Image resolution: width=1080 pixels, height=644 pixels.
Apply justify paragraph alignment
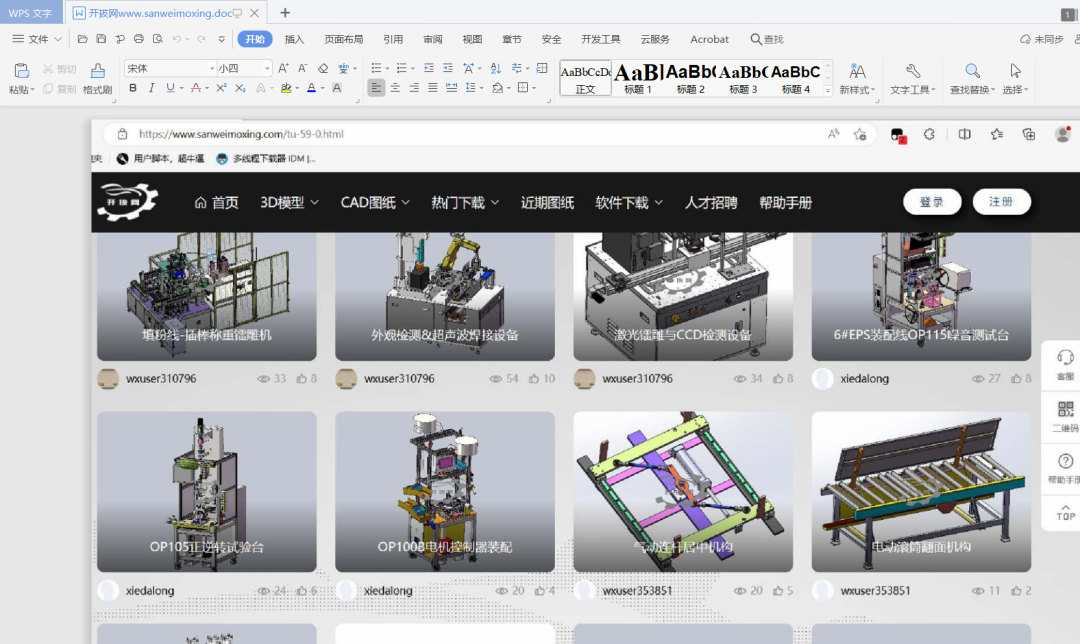(433, 87)
